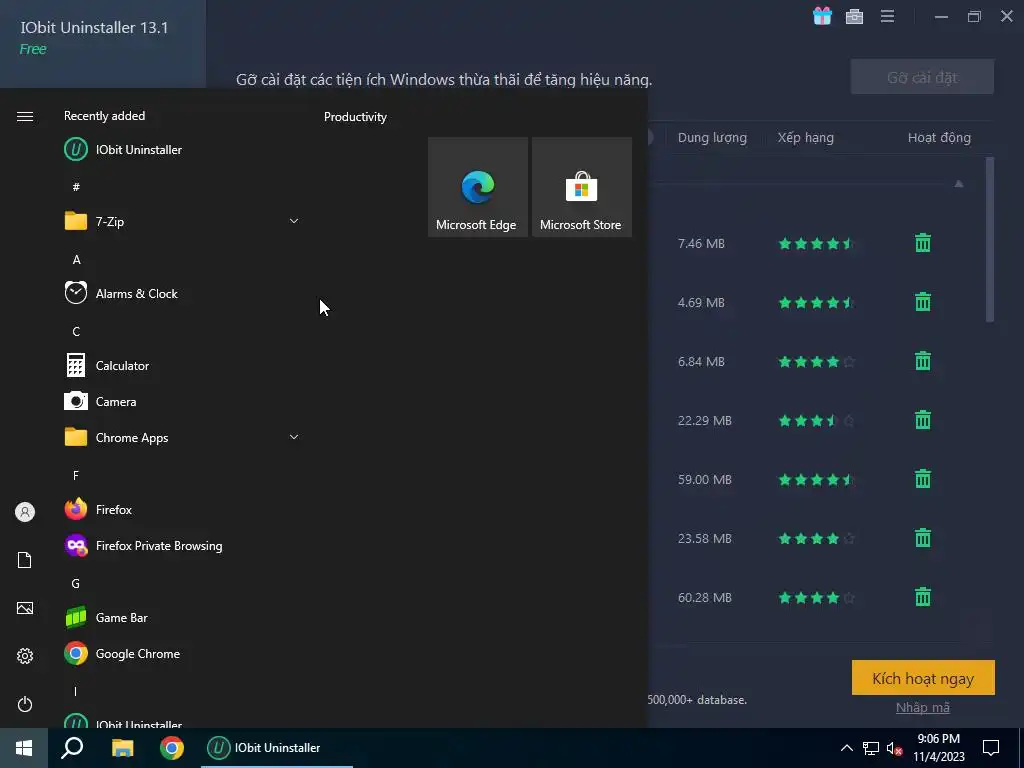Click the five-star rating of 7.46 MB item
Image resolution: width=1024 pixels, height=768 pixels.
coord(816,244)
